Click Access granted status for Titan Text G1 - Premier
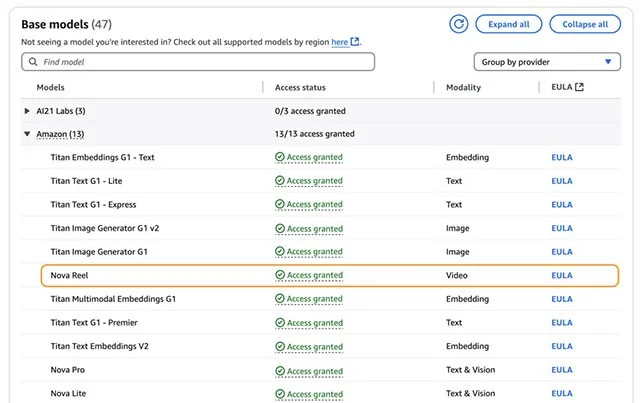Image resolution: width=640 pixels, height=403 pixels. point(309,323)
